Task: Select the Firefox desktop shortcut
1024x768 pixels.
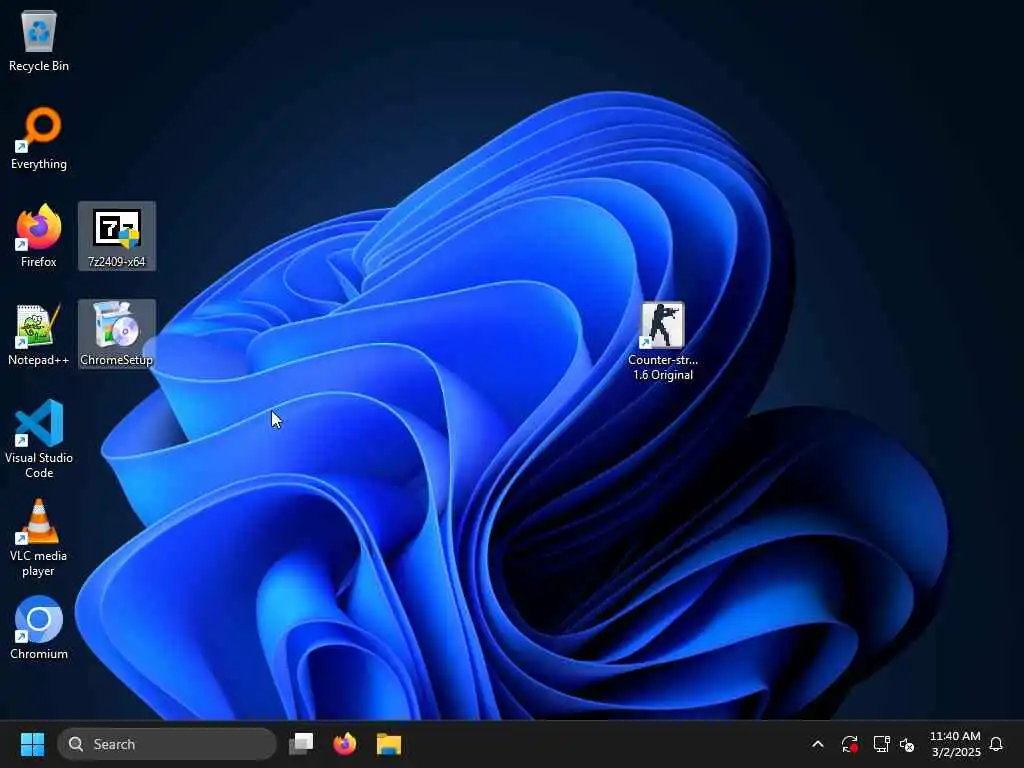Action: [x=39, y=236]
